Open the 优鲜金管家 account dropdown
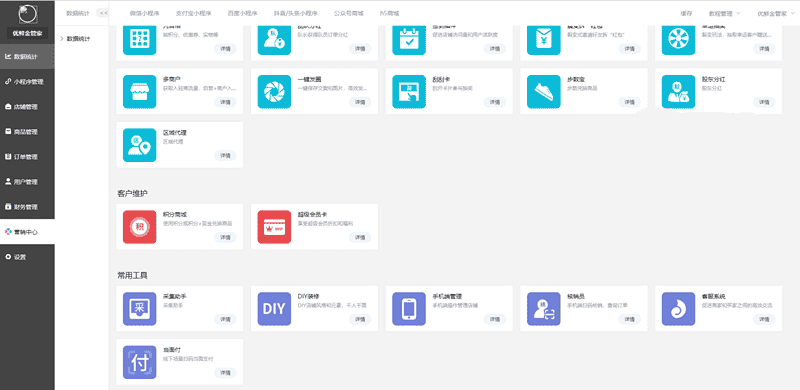 point(776,14)
